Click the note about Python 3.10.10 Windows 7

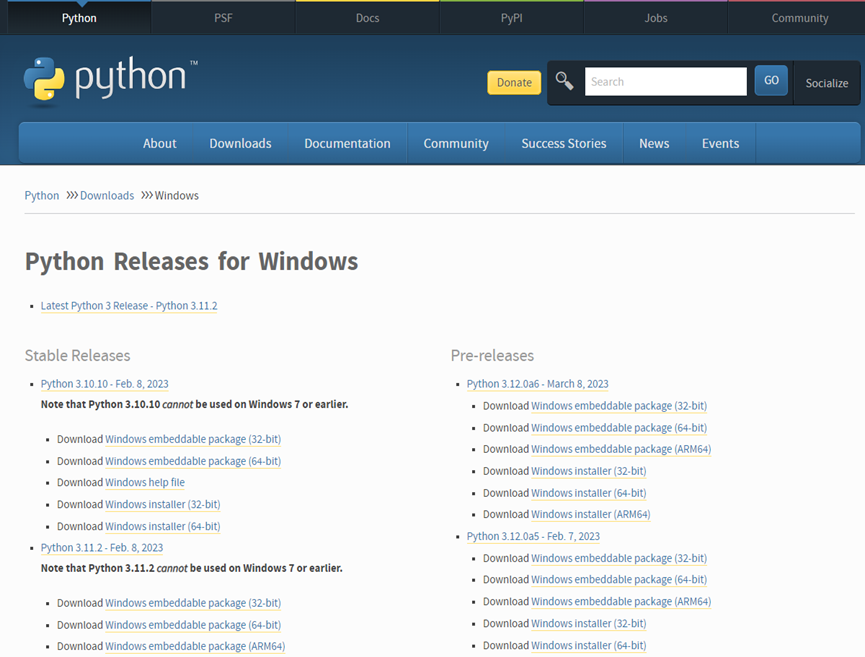click(194, 404)
